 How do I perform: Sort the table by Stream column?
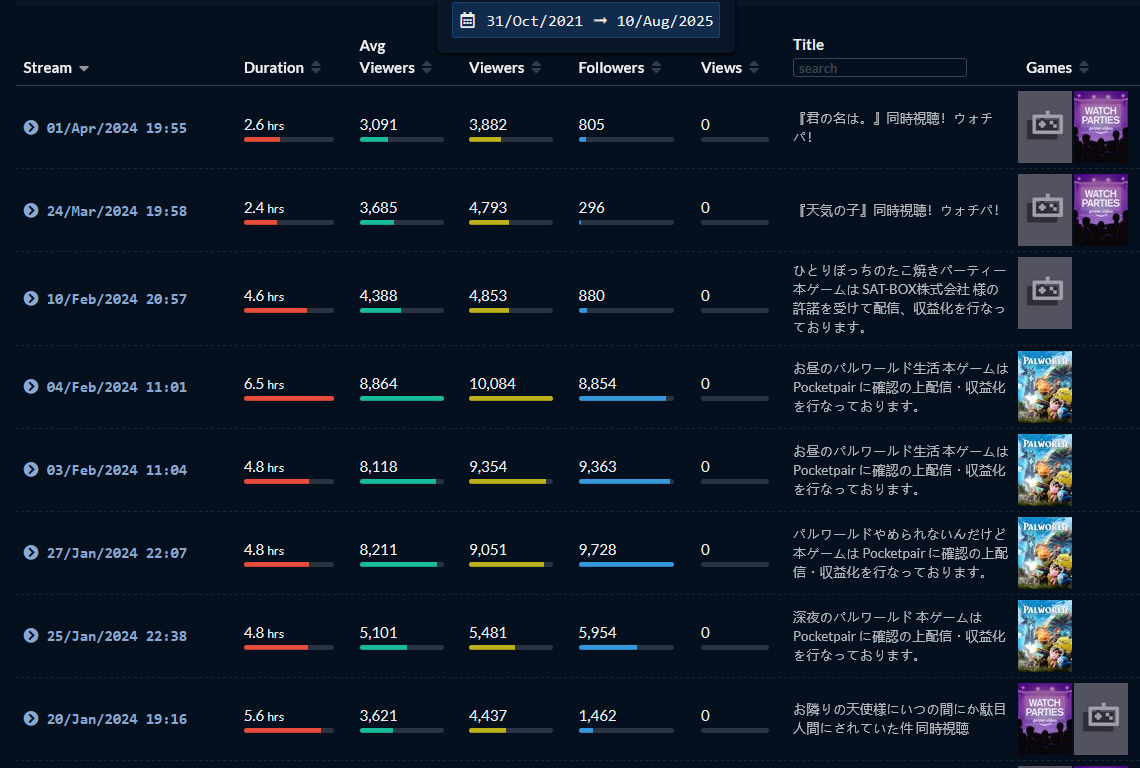(55, 68)
